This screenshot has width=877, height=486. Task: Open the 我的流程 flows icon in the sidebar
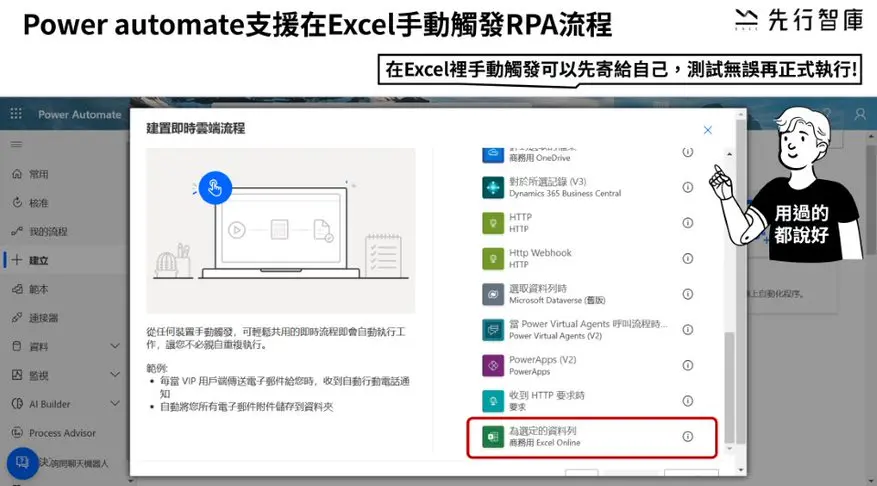tap(17, 231)
